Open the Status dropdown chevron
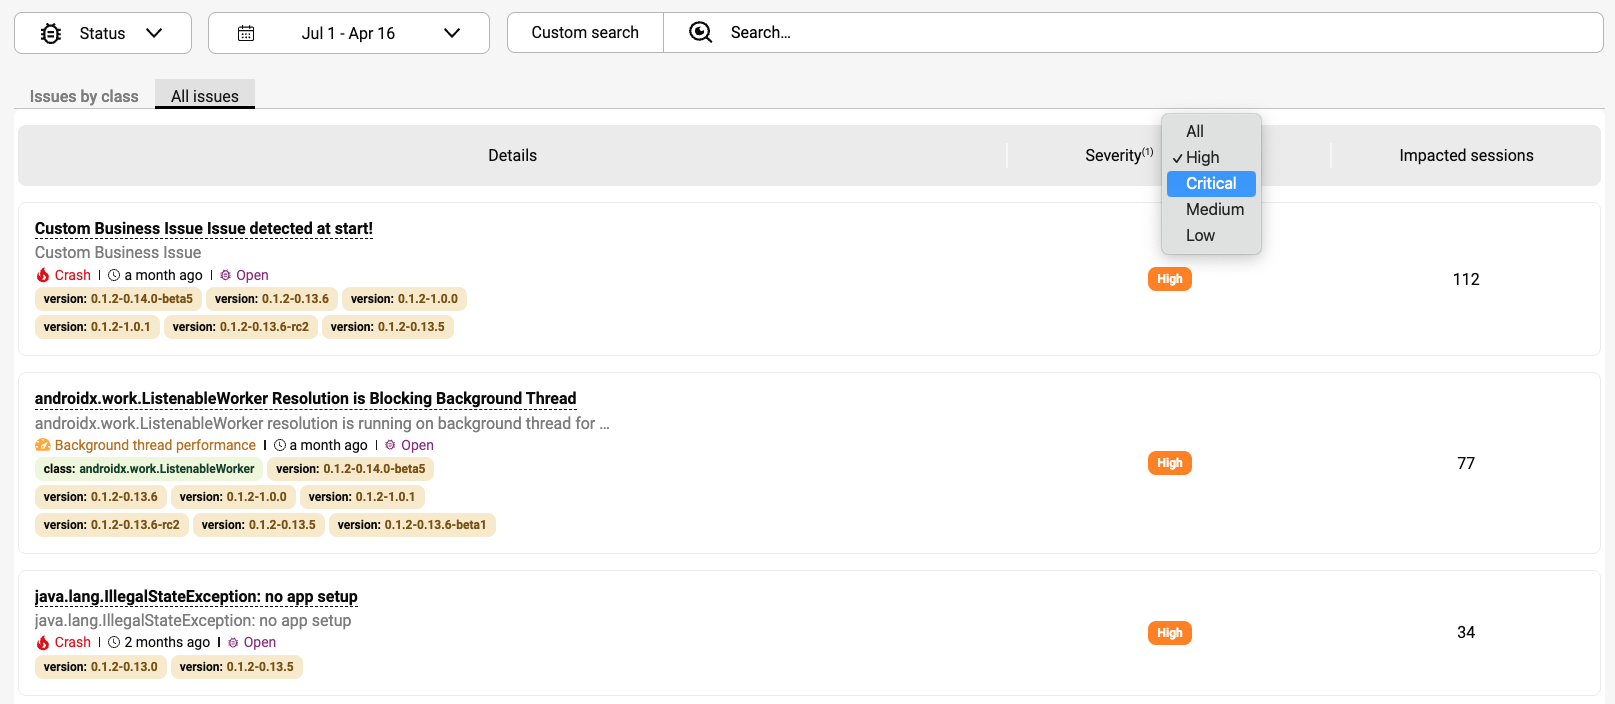The image size is (1615, 704). point(154,33)
